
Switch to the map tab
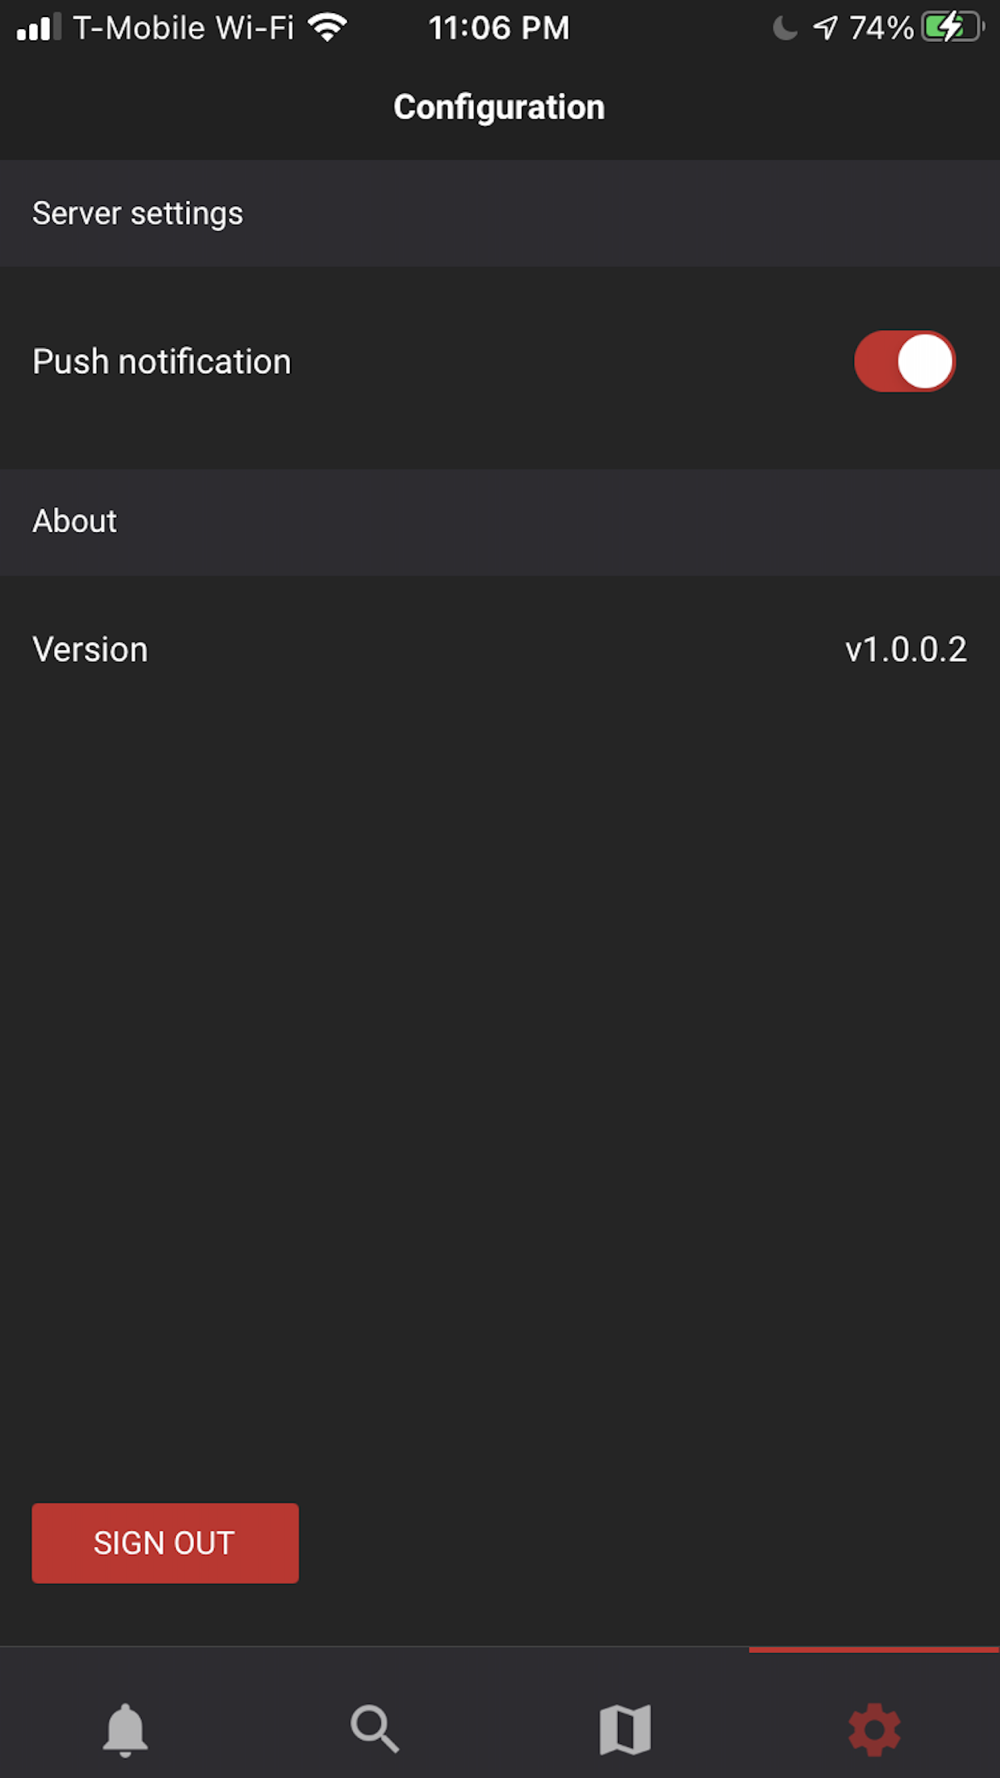point(625,1729)
